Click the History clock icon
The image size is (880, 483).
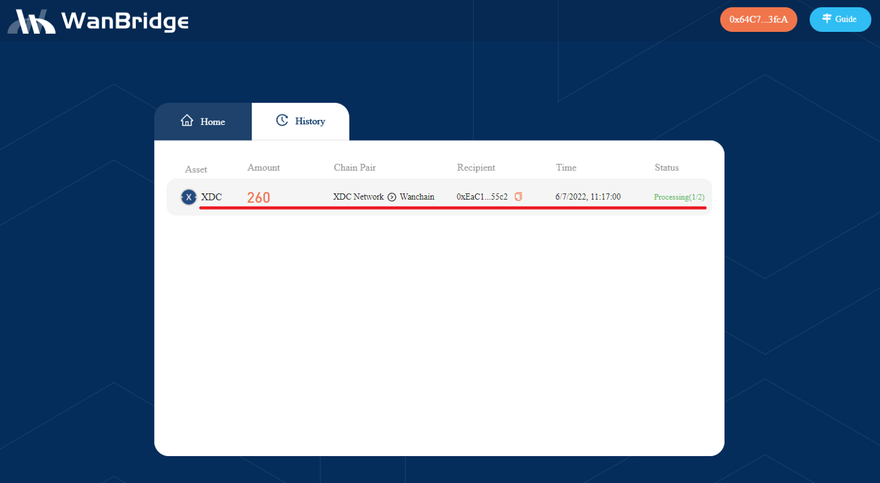(282, 121)
